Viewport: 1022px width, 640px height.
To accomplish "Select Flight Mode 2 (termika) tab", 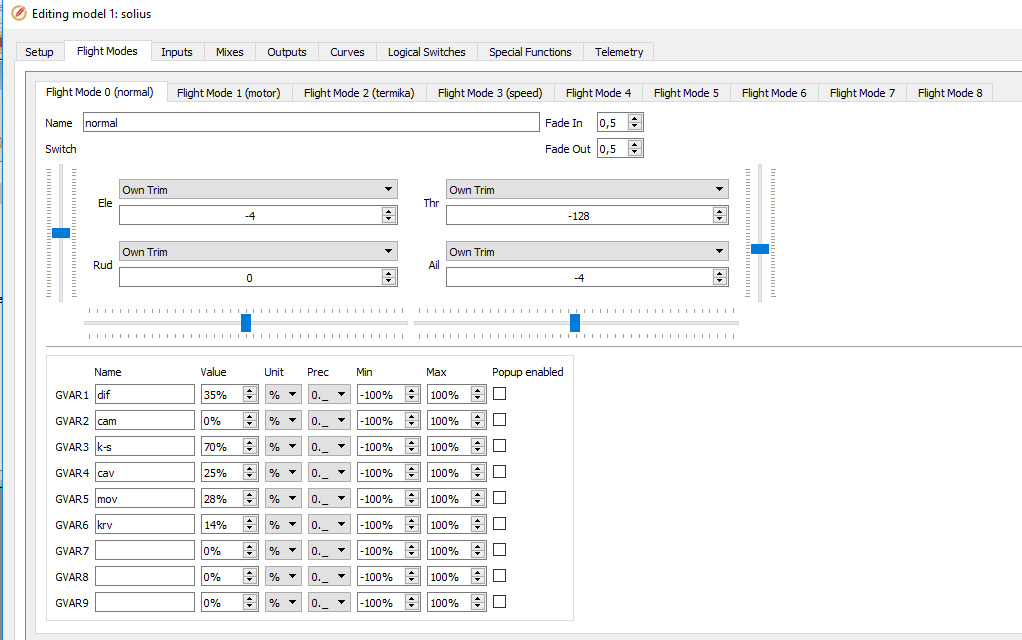I will [x=358, y=93].
